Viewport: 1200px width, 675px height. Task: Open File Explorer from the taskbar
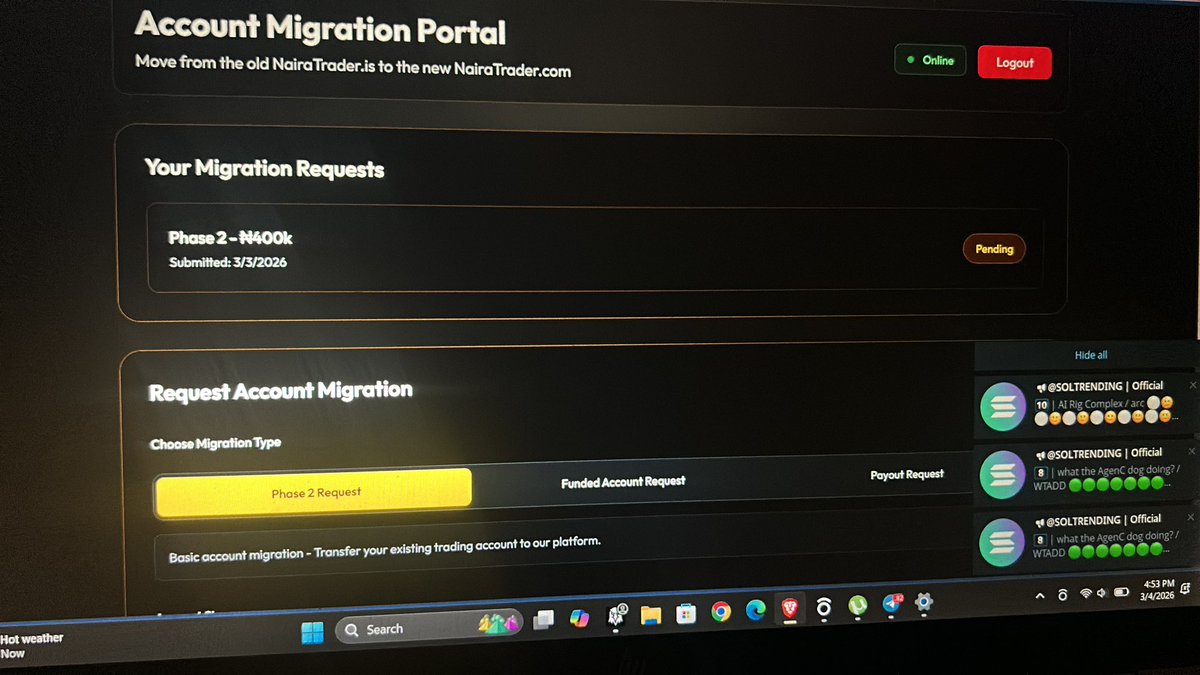coord(651,614)
